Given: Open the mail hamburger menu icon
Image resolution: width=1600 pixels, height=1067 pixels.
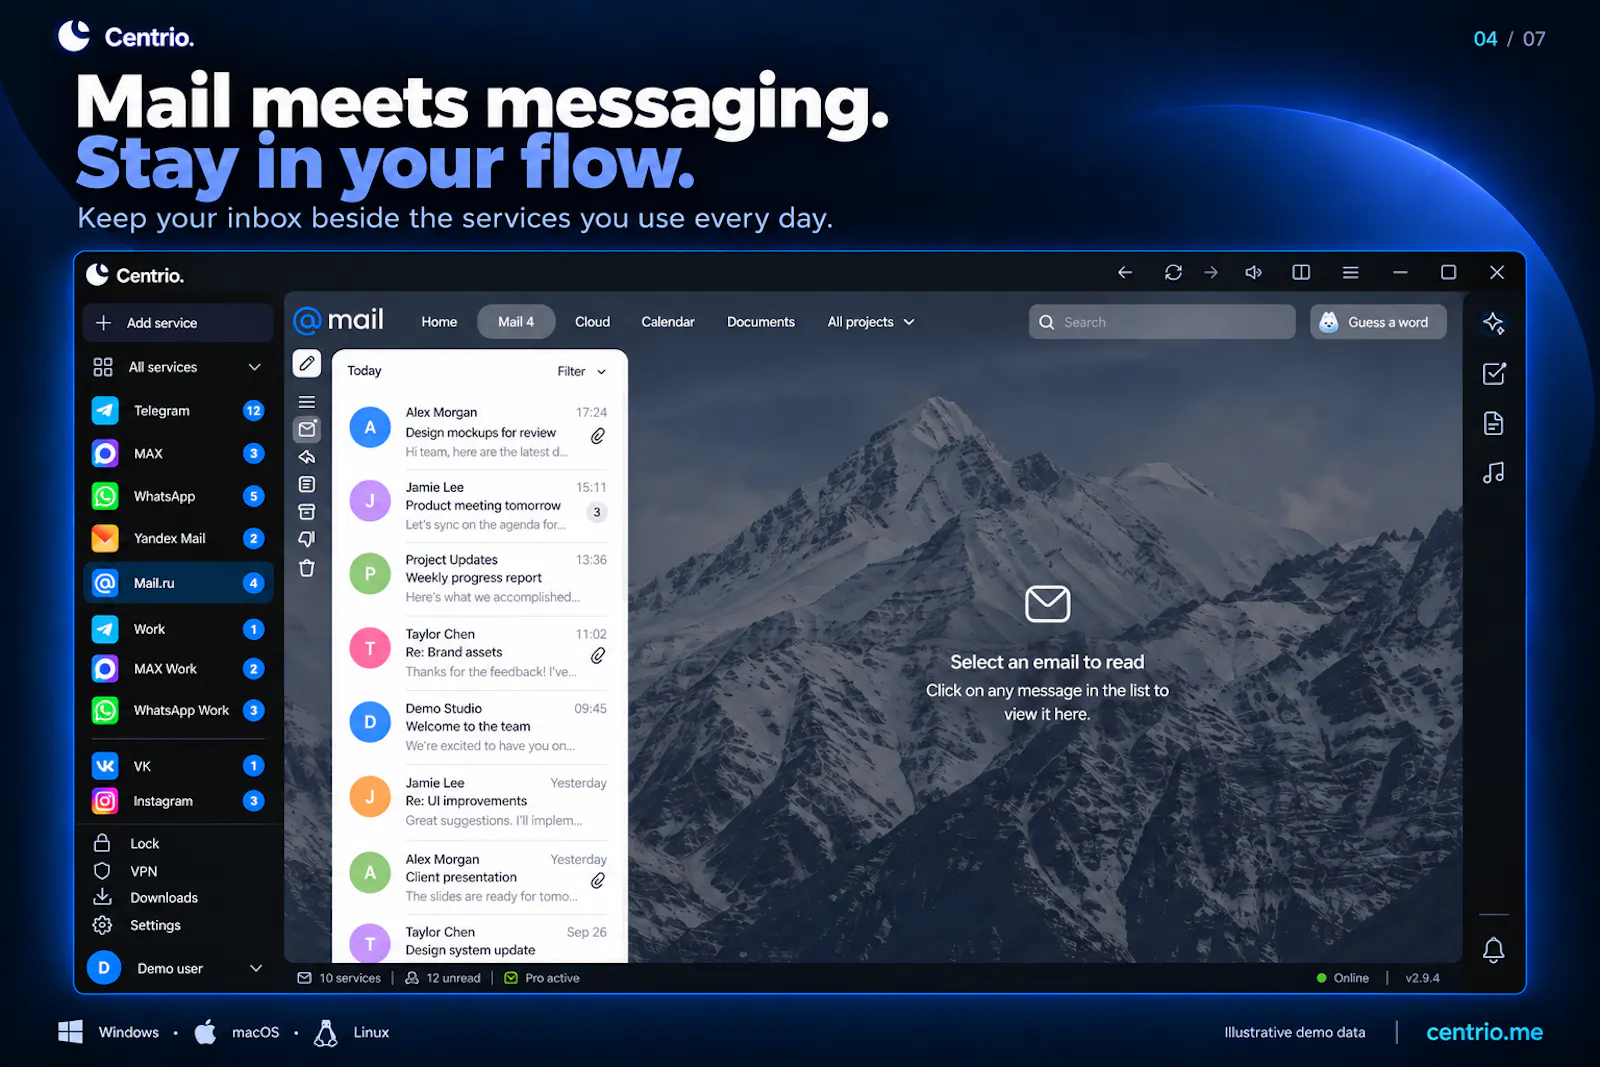Looking at the screenshot, I should (307, 402).
